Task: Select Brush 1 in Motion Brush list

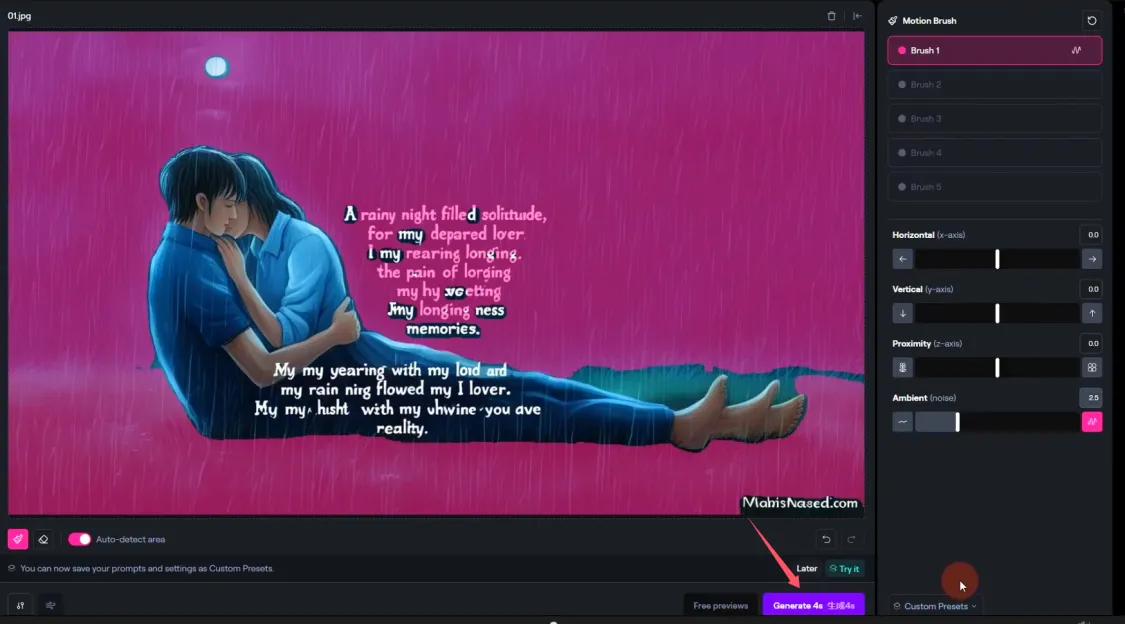Action: pos(994,50)
